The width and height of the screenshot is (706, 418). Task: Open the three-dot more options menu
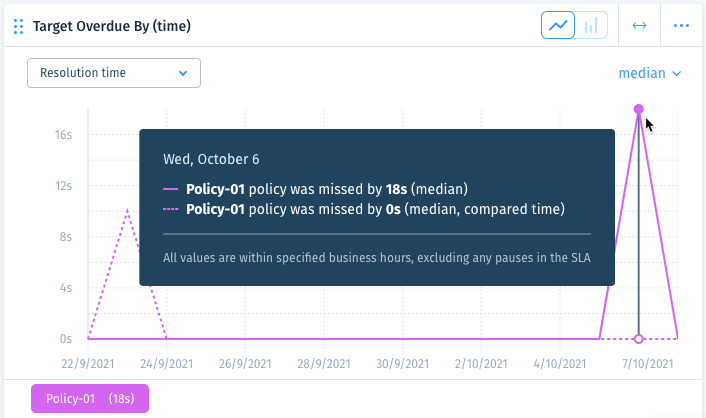click(x=681, y=26)
